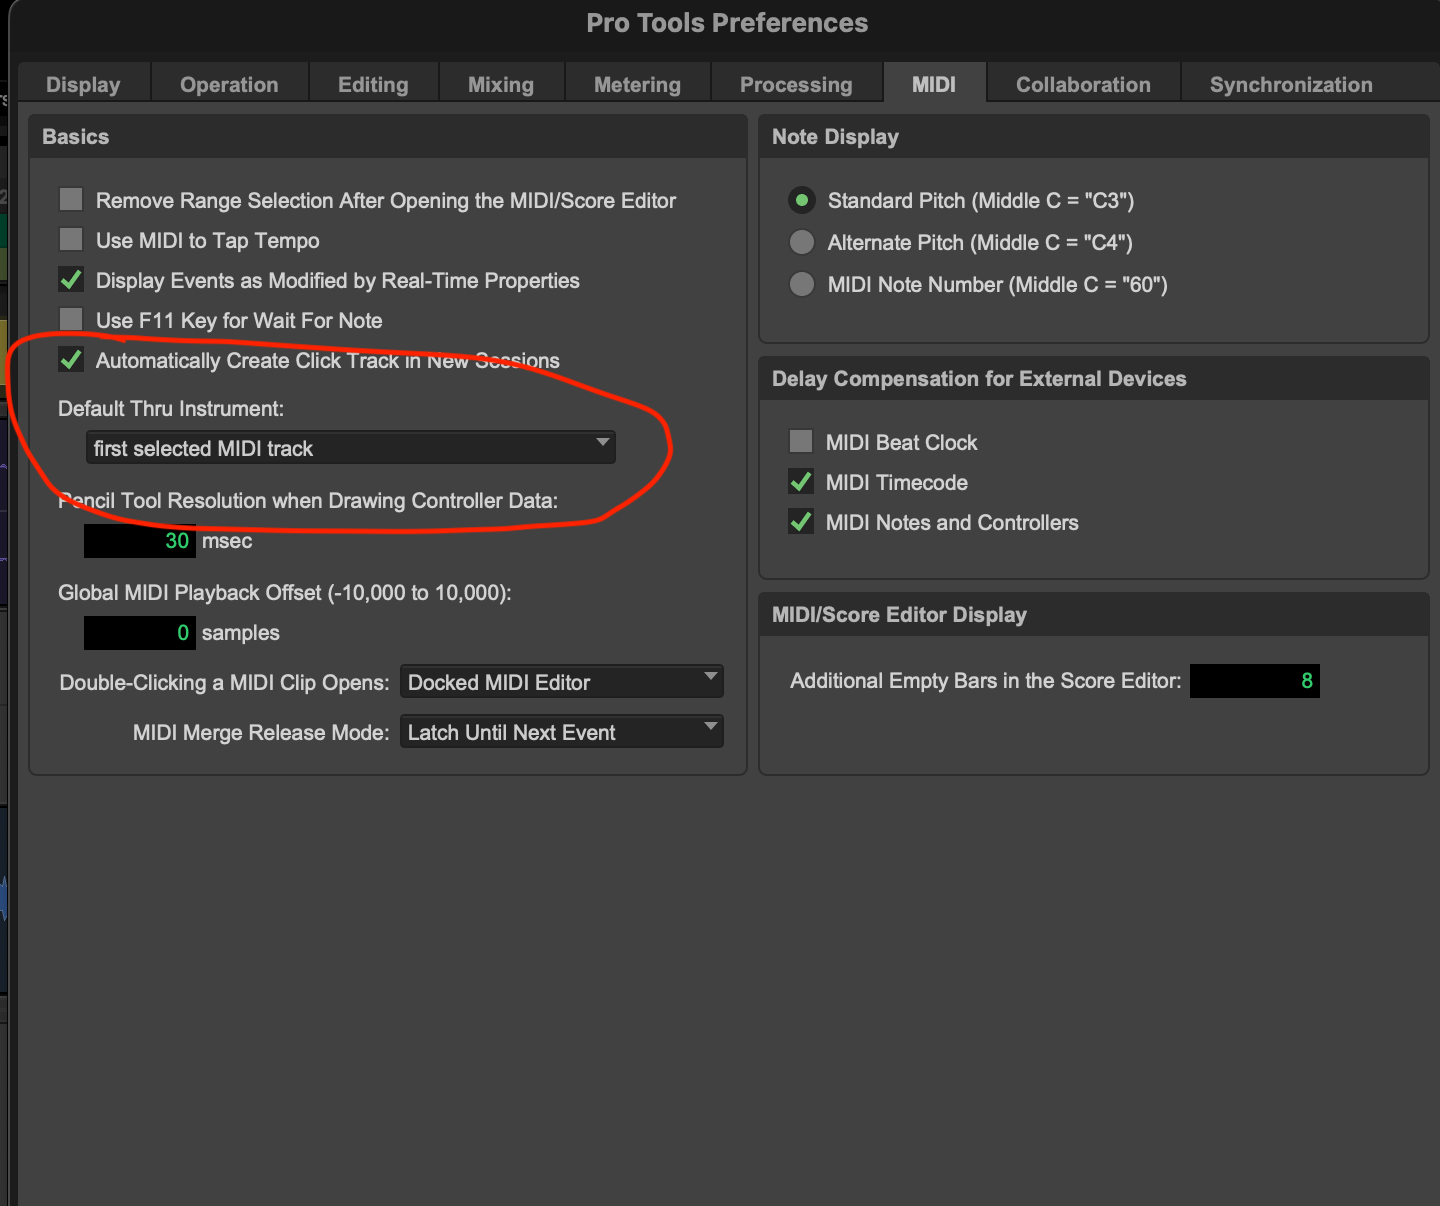Open the Collaboration tab
Image resolution: width=1440 pixels, height=1206 pixels.
click(x=1083, y=84)
